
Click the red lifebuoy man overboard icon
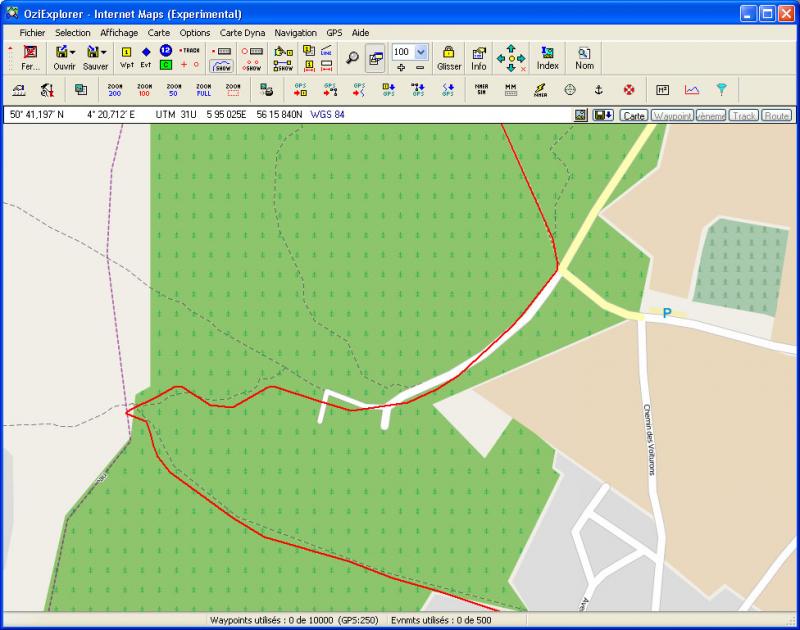pyautogui.click(x=629, y=90)
